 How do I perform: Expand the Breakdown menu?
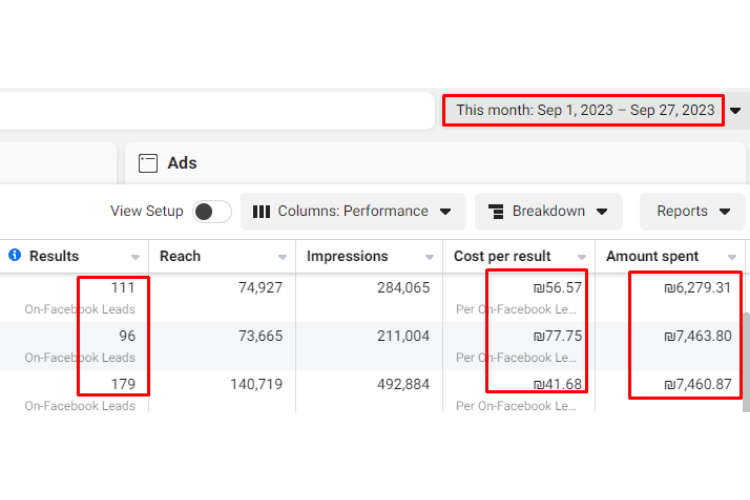pos(549,211)
